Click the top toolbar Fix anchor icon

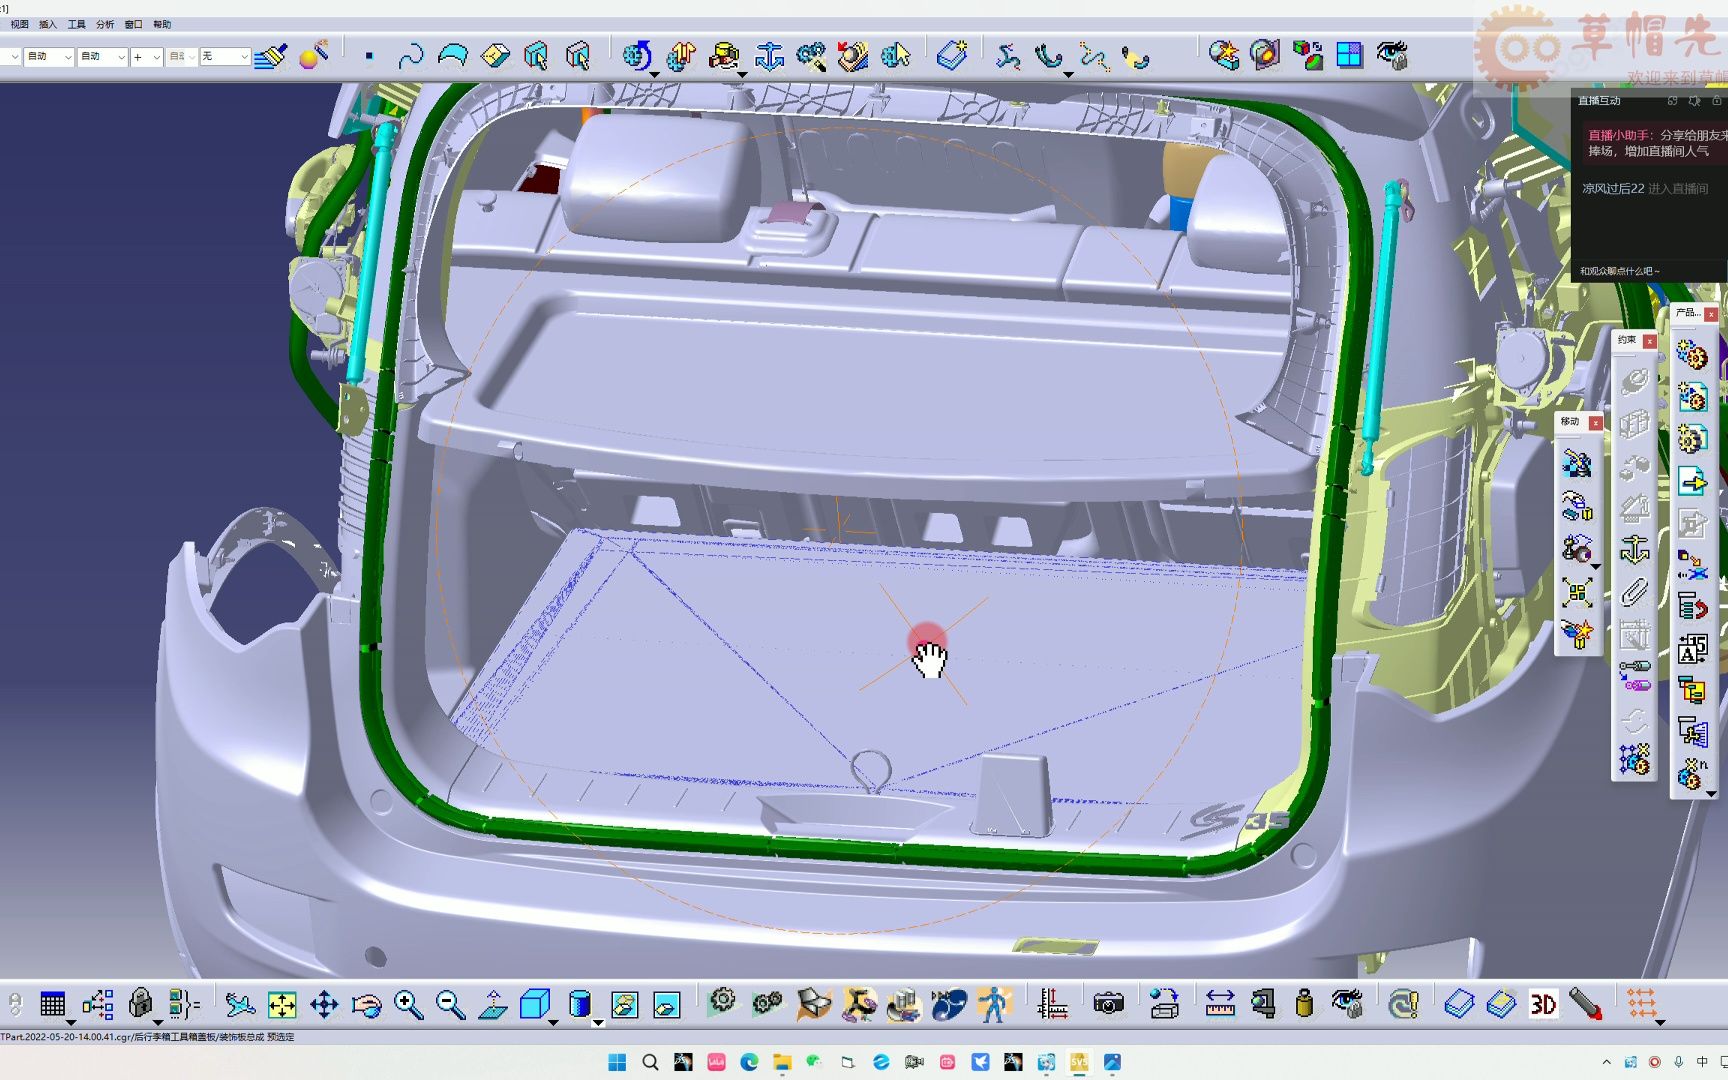(769, 56)
